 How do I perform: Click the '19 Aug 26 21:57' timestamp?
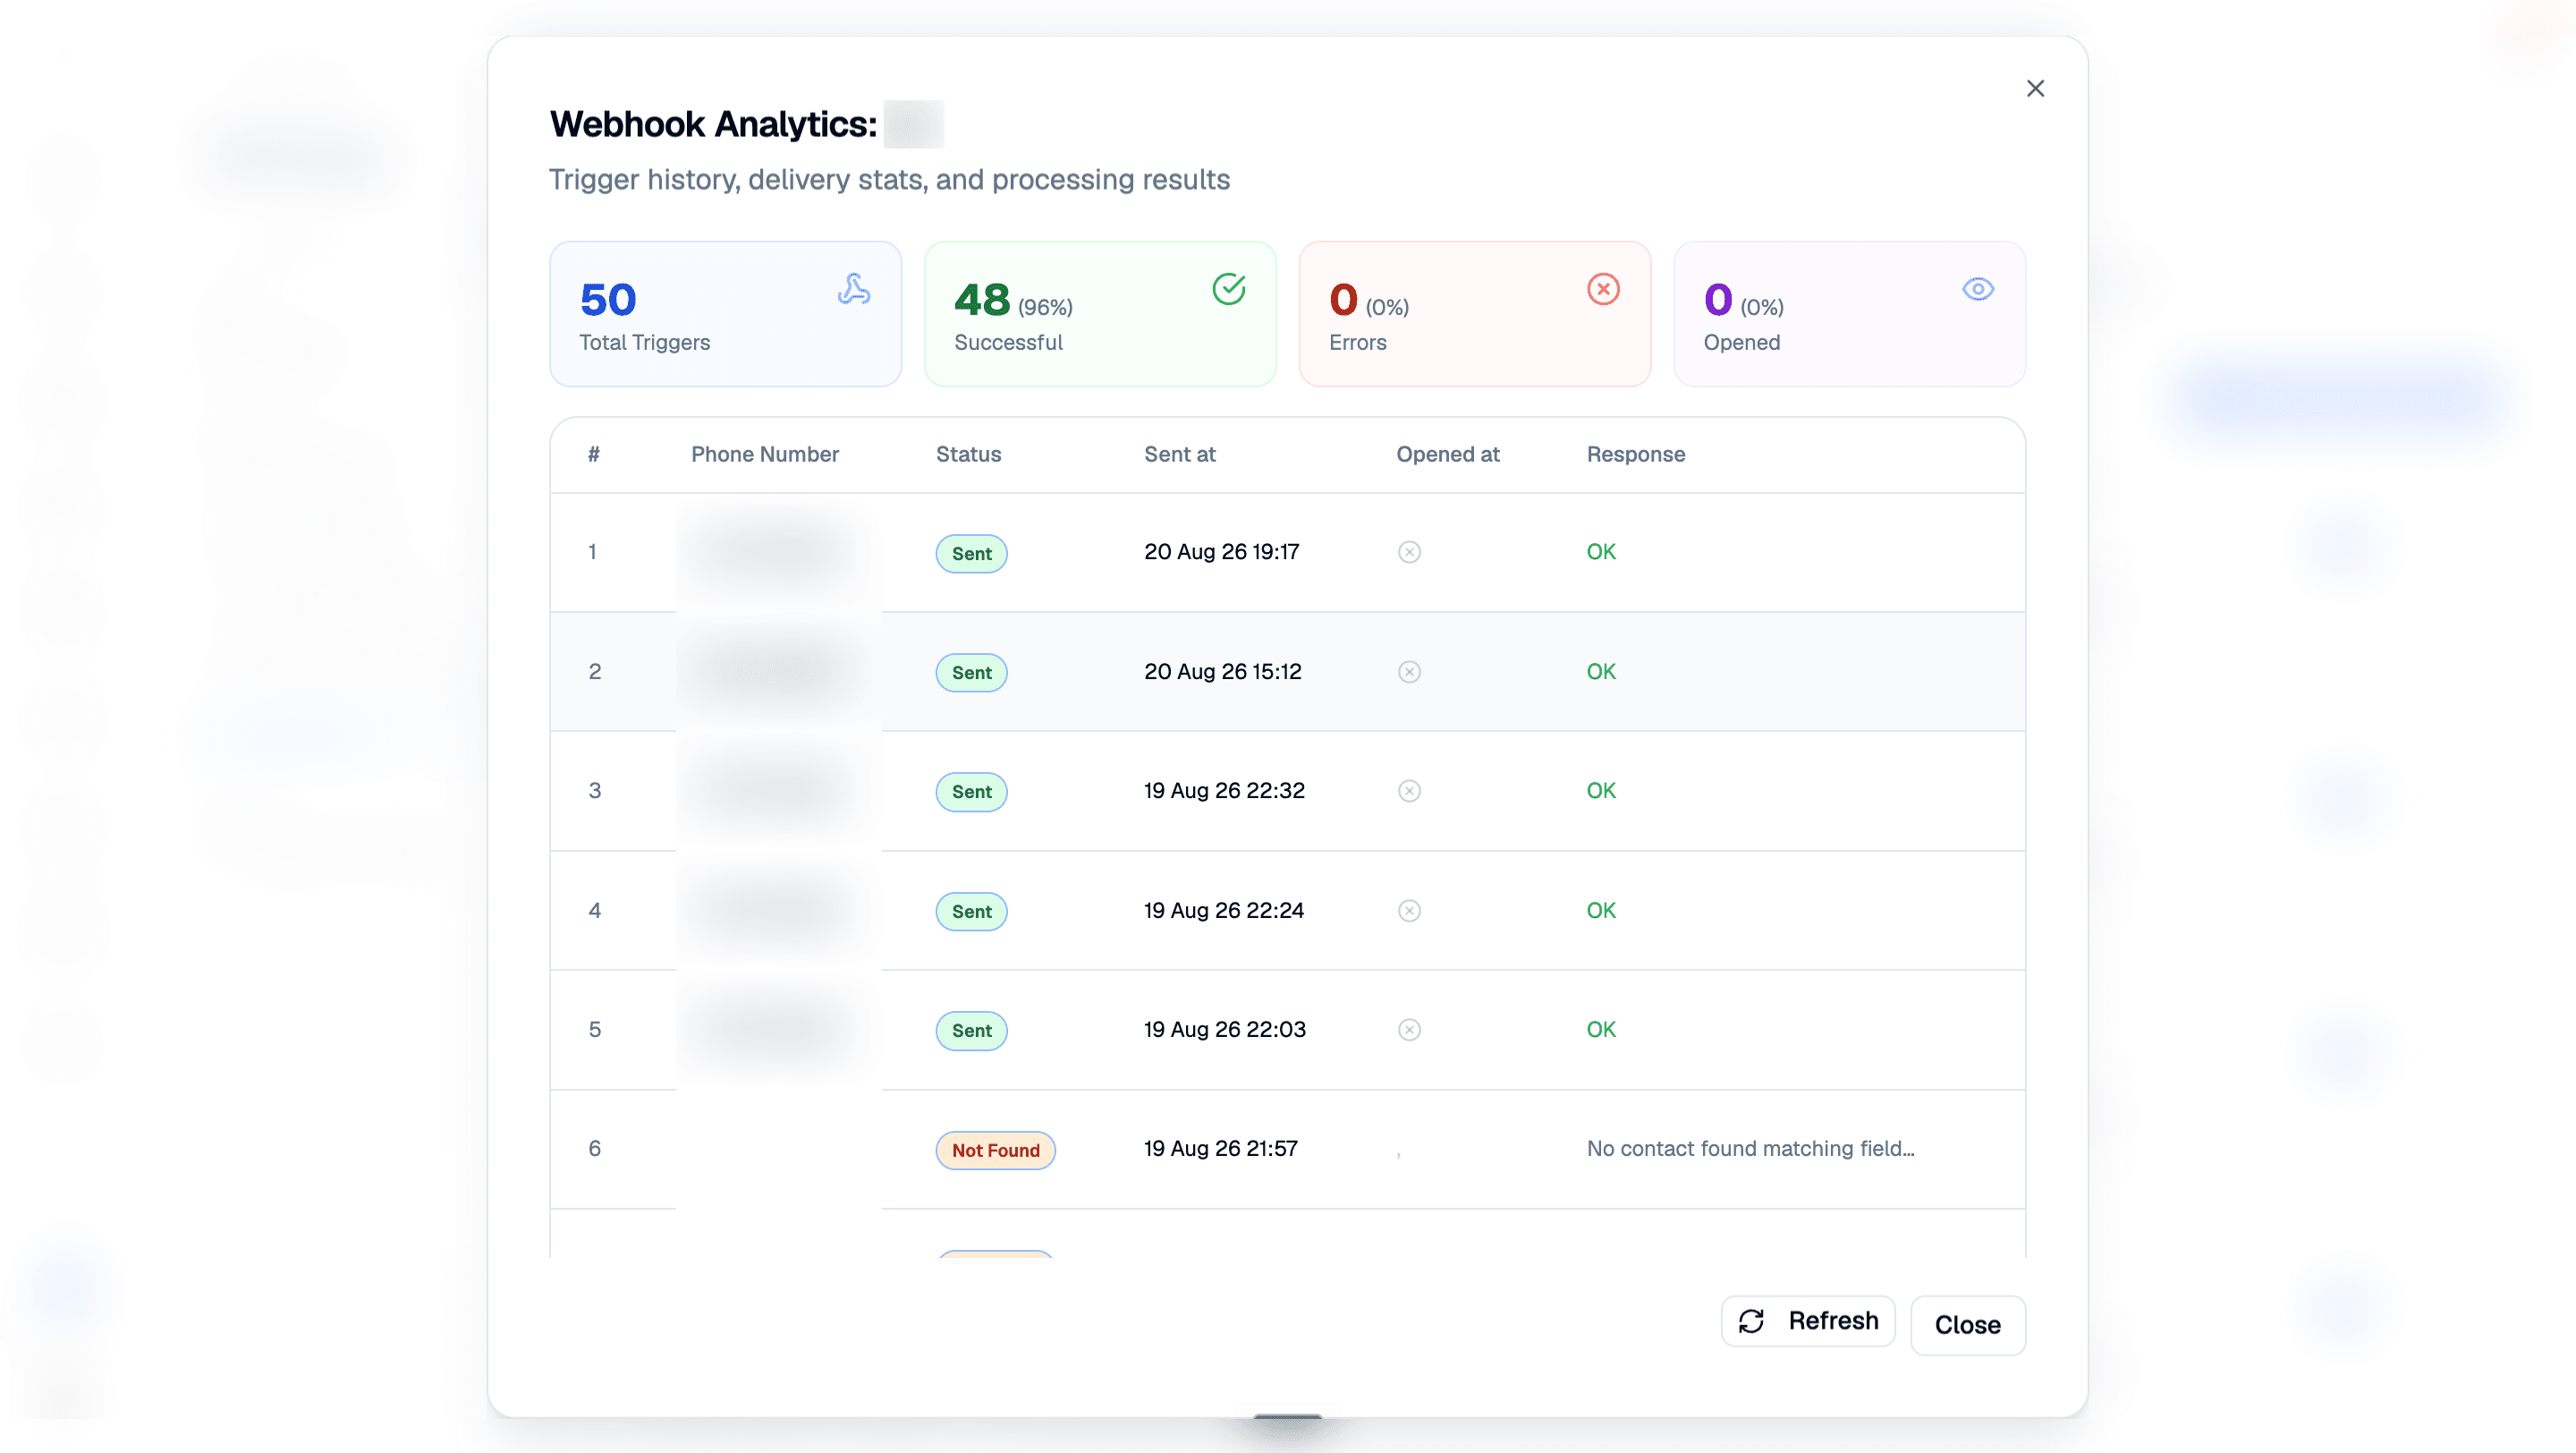1221,1149
